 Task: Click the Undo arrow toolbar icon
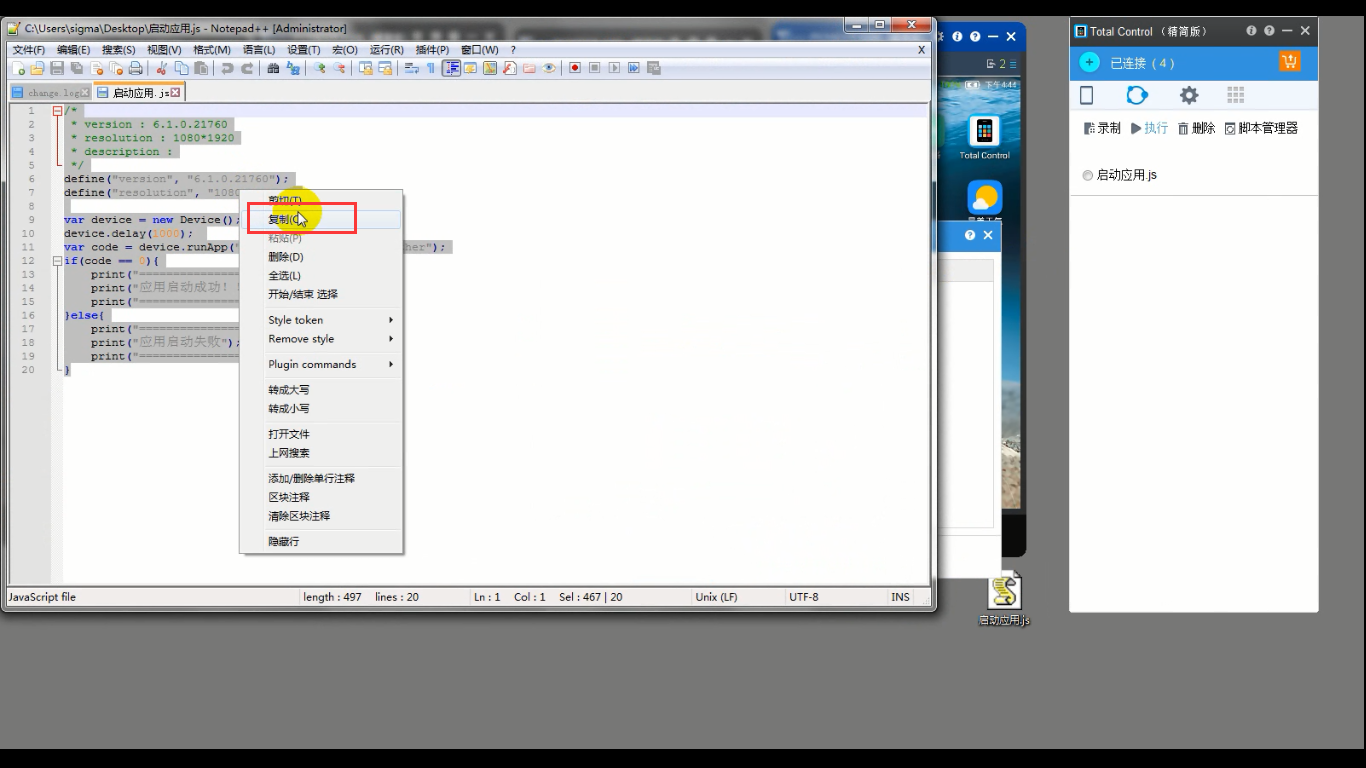point(227,68)
